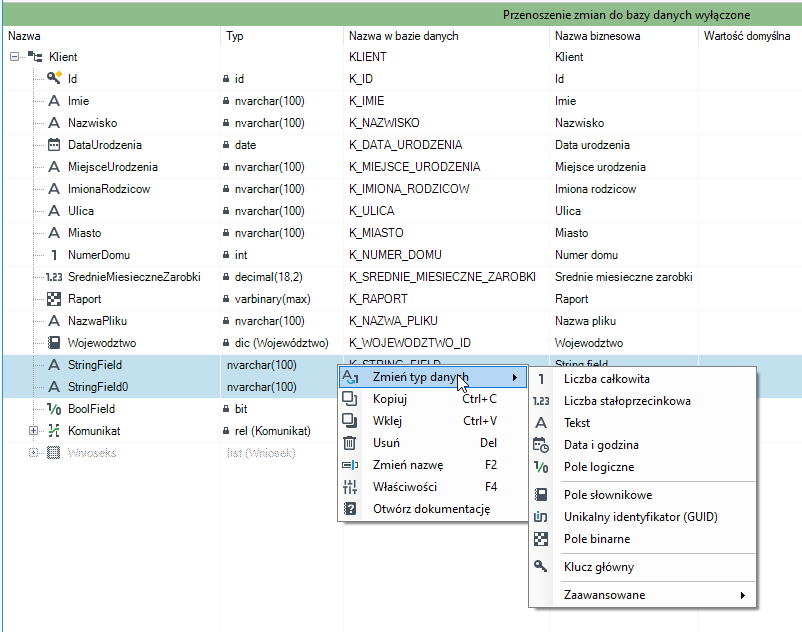Click the sliders icon beside Właściwości
This screenshot has width=802, height=632.
click(x=350, y=487)
